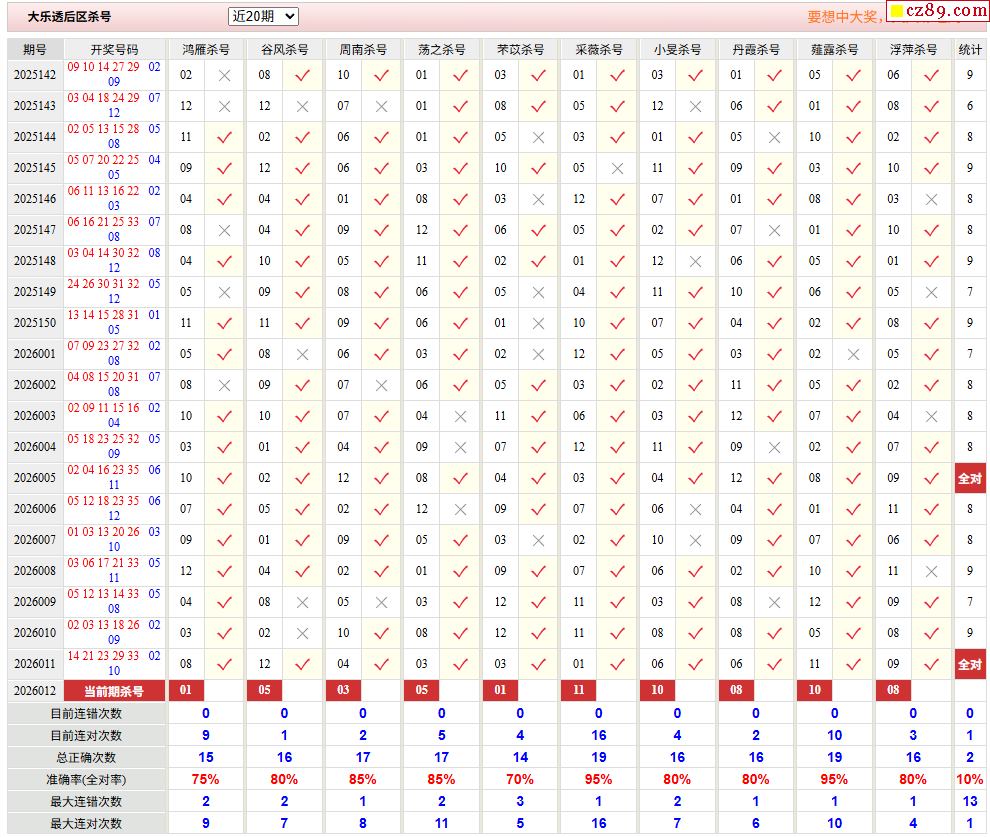The width and height of the screenshot is (990, 837).
Task: Open the 近20期 period range dropdown
Action: click(263, 16)
